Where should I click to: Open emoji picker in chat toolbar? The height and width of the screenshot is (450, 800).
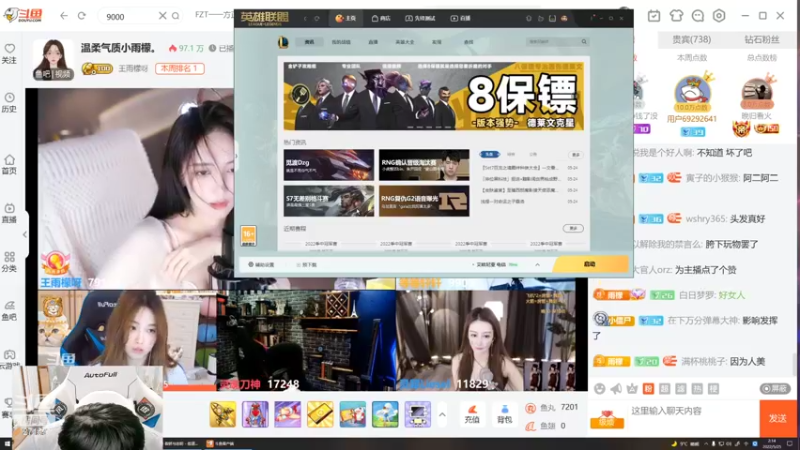tap(599, 389)
